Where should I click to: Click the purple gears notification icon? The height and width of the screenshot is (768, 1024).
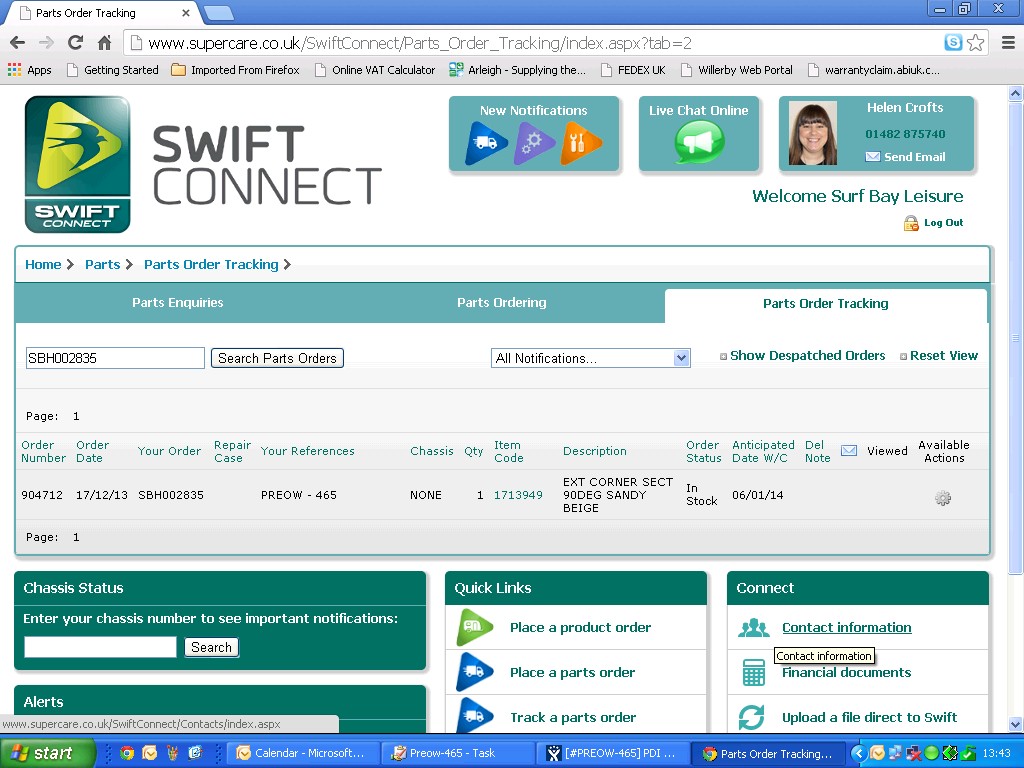534,143
